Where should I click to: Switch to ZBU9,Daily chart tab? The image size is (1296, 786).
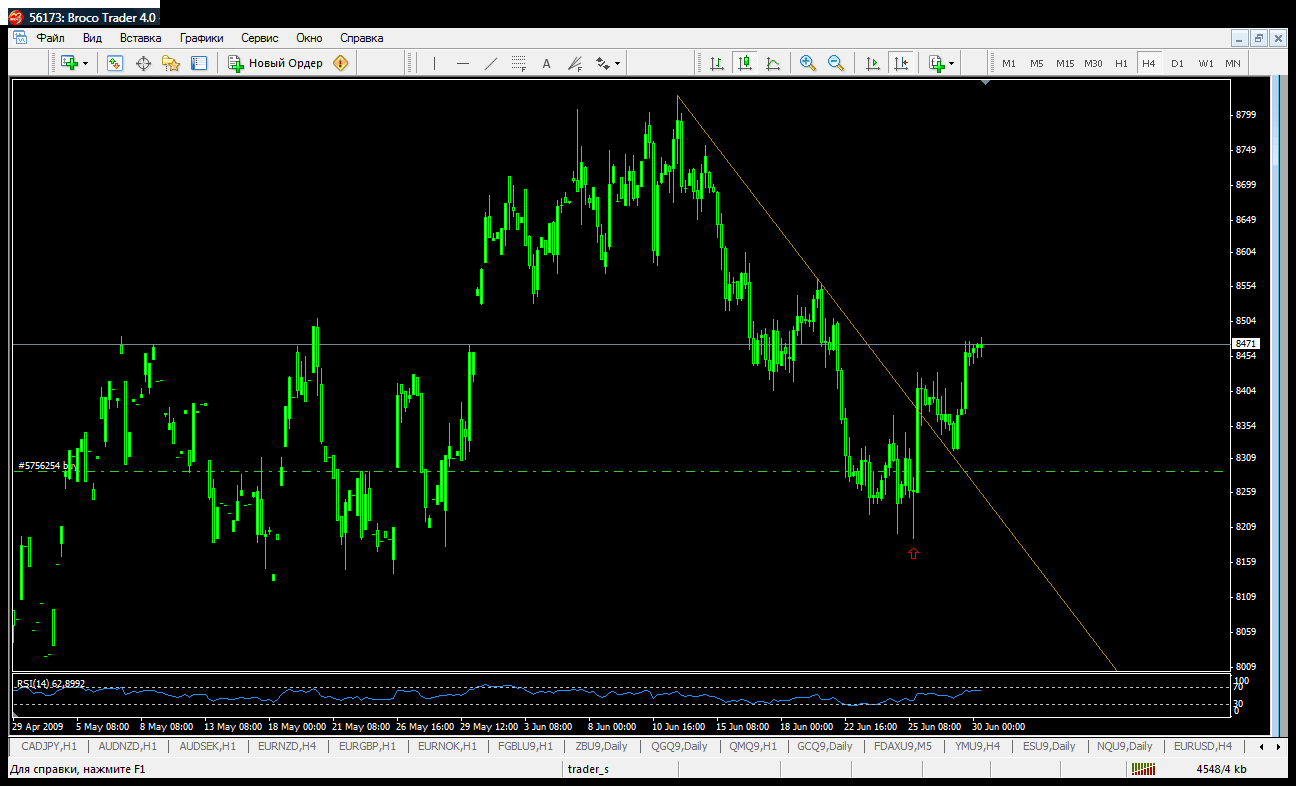(602, 746)
